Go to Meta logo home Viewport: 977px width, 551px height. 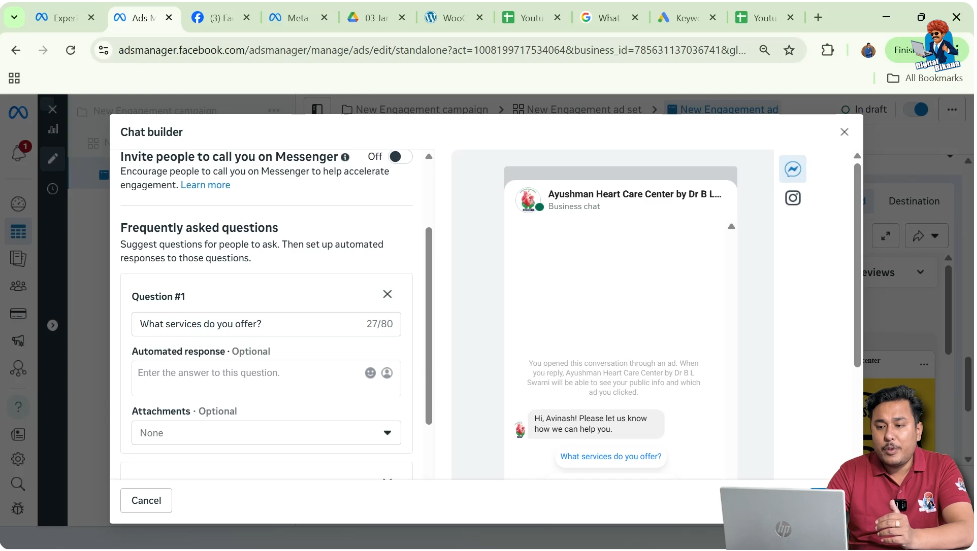pos(18,113)
